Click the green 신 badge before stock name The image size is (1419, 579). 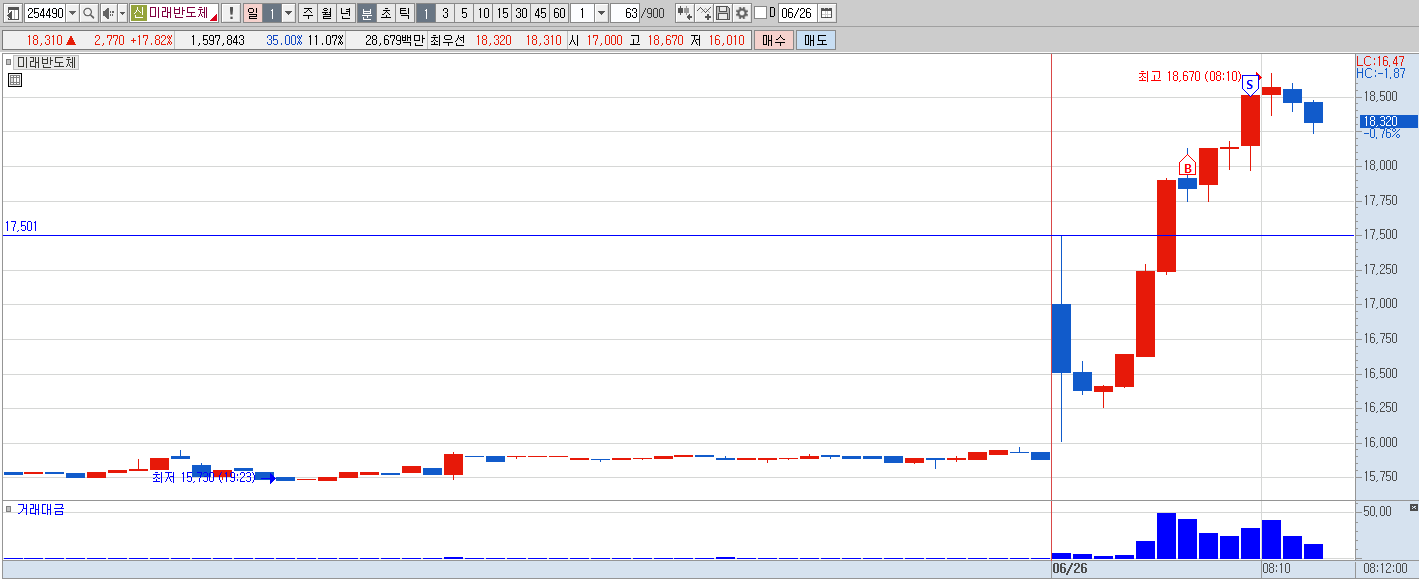[138, 13]
